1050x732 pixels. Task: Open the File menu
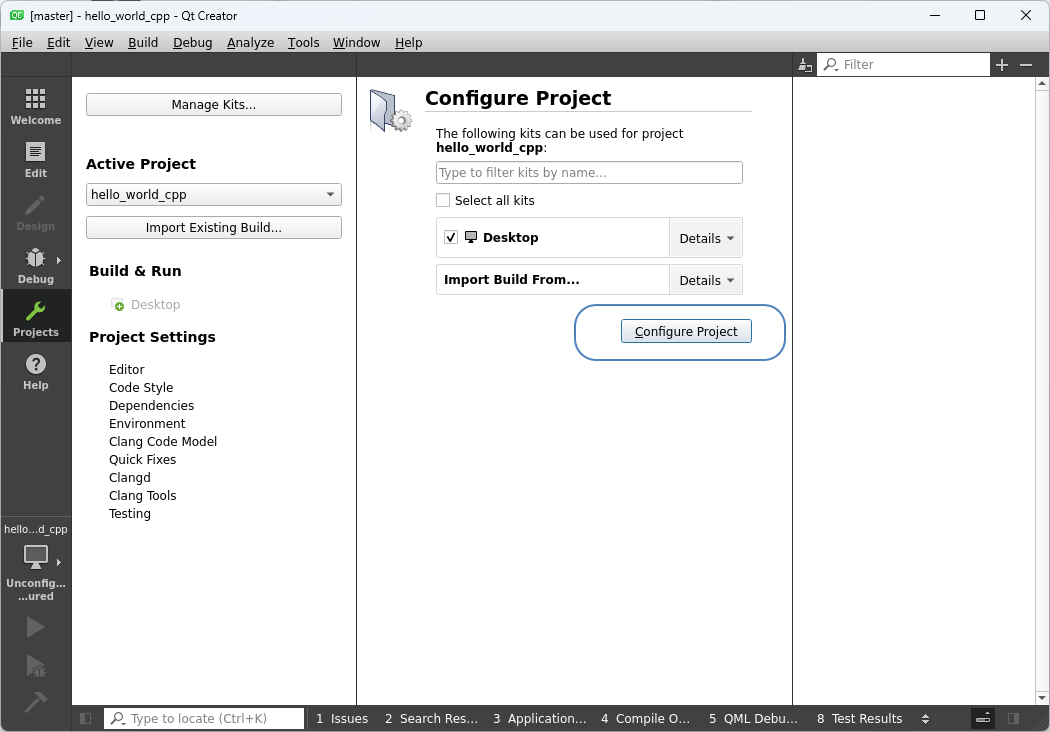[x=22, y=42]
